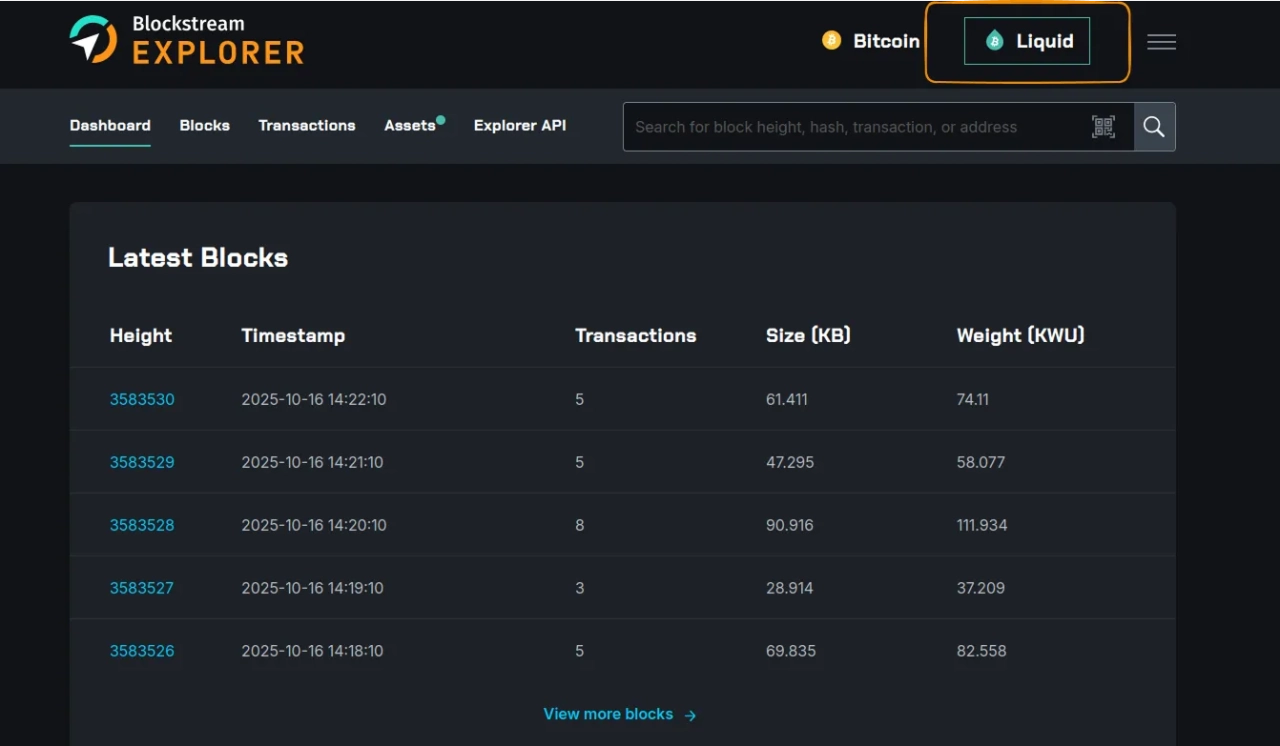Viewport: 1280px width, 746px height.
Task: Open the Explorer API page
Action: point(519,125)
